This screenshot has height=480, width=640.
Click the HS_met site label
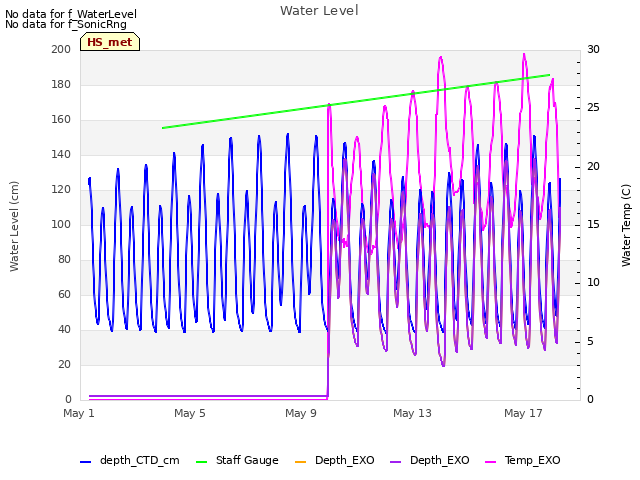110,42
